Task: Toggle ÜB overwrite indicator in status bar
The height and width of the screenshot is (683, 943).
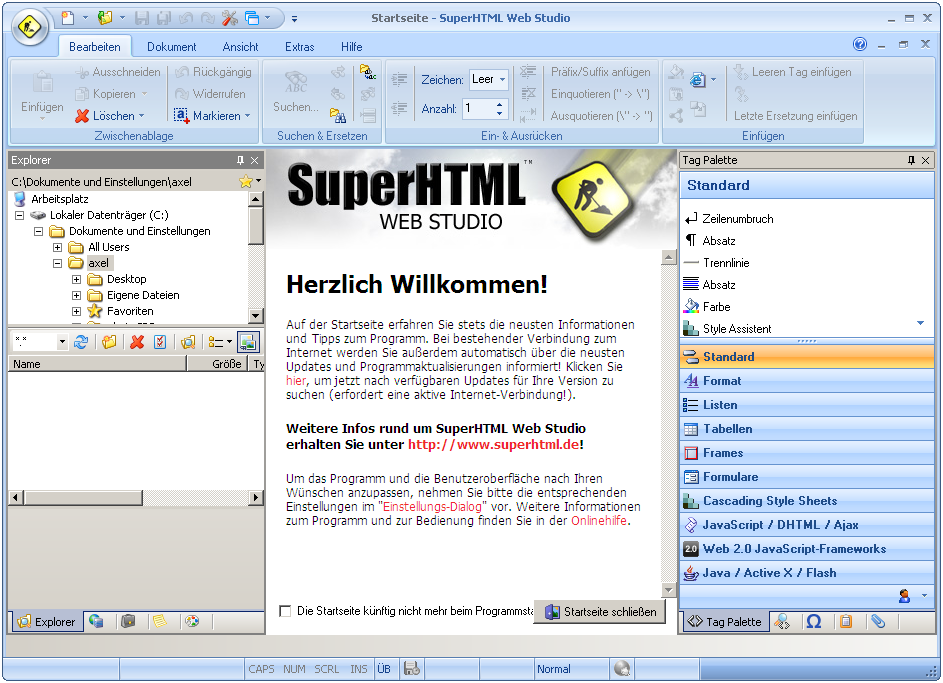Action: click(x=384, y=669)
